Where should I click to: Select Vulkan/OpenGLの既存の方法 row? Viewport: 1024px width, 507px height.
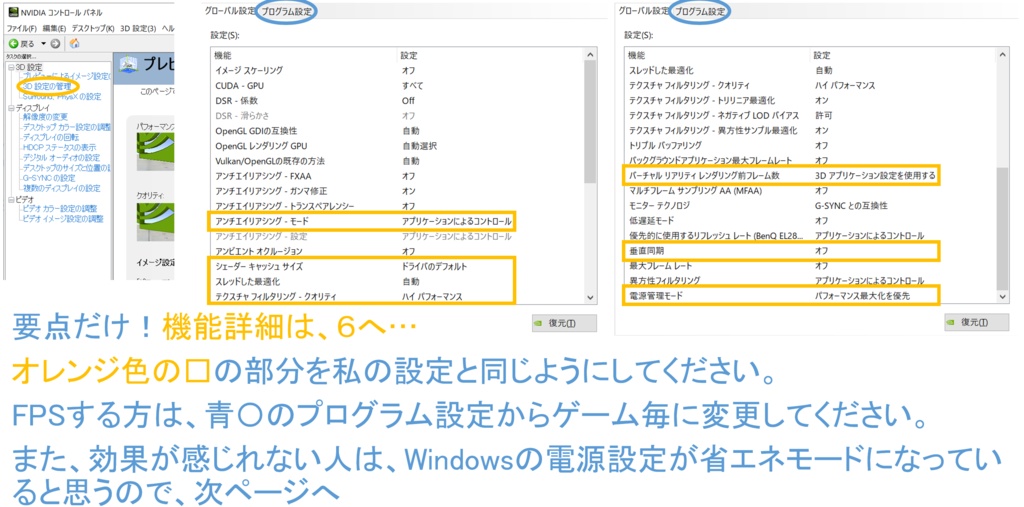point(397,161)
